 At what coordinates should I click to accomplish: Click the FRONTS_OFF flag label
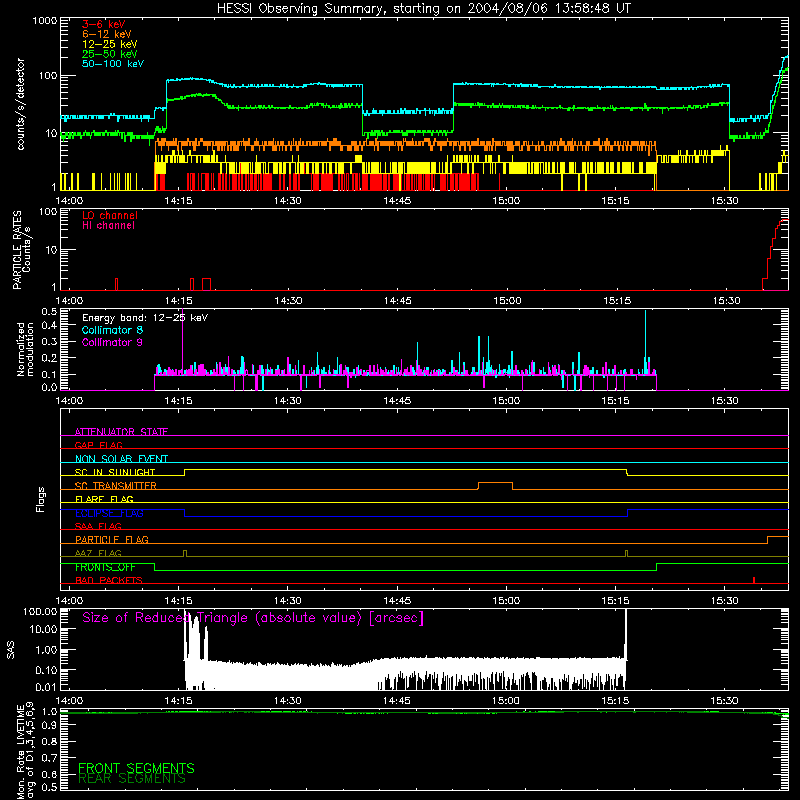[105, 567]
